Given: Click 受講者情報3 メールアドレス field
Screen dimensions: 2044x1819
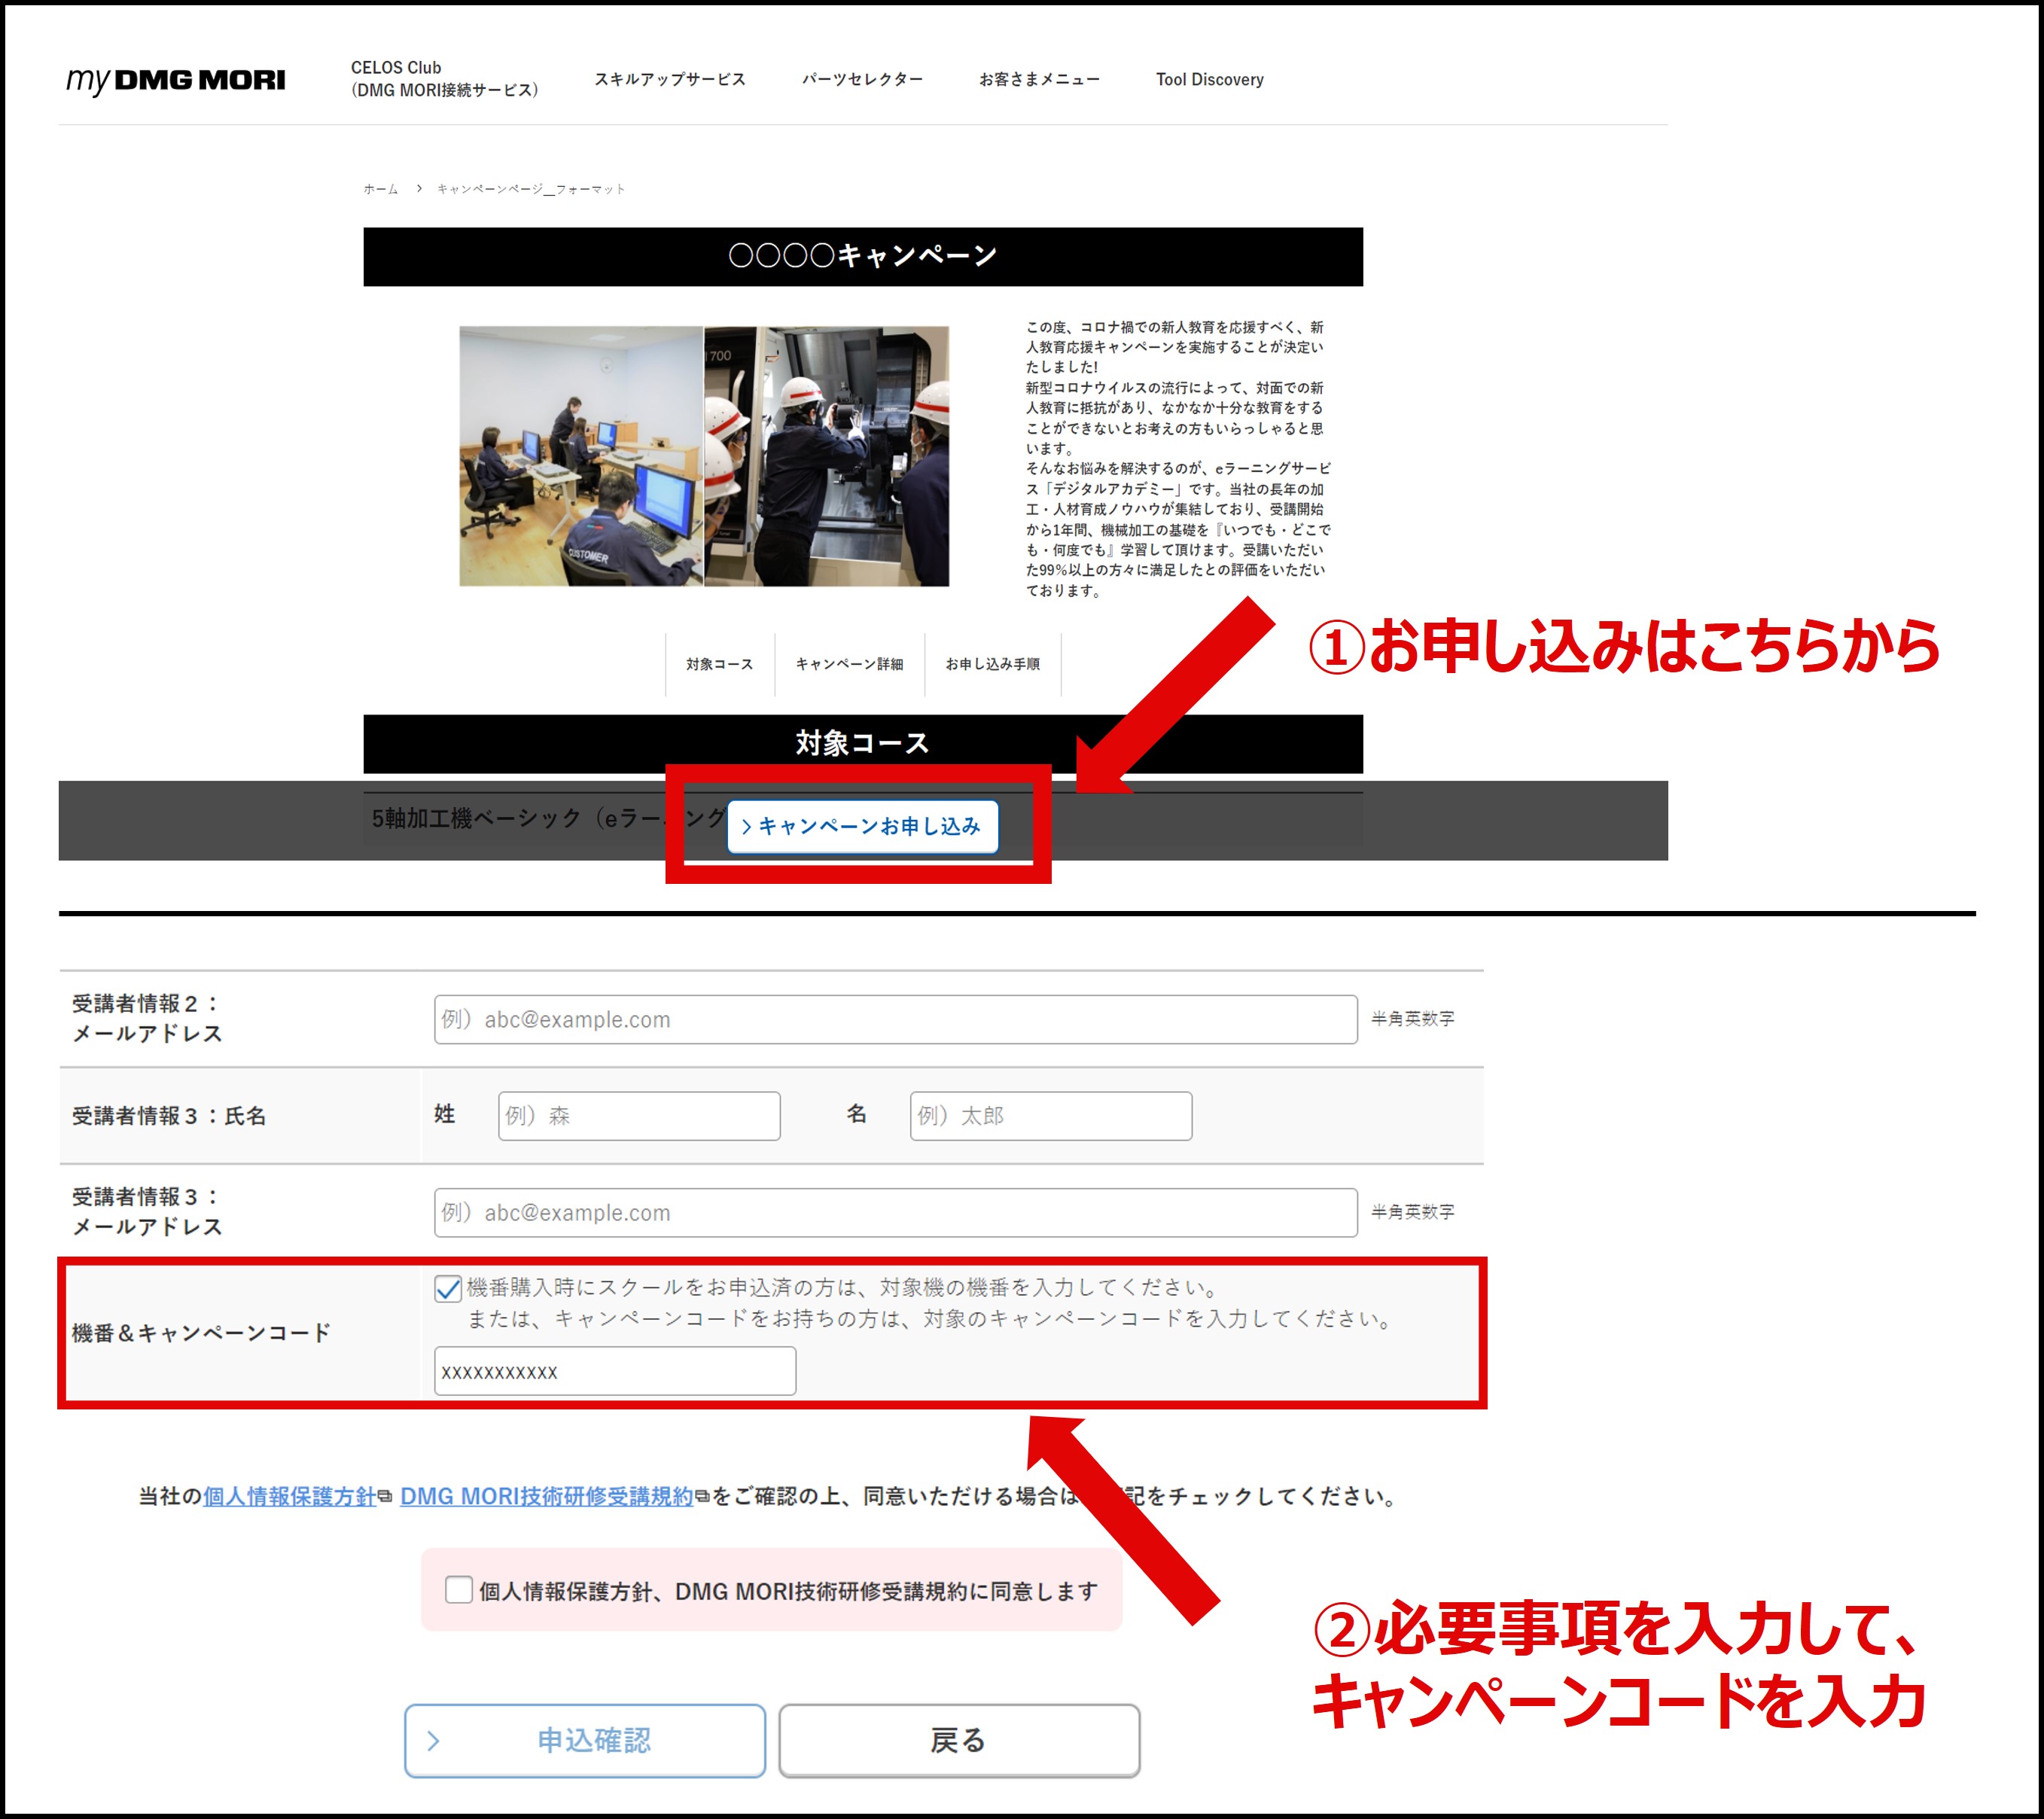Looking at the screenshot, I should pos(895,1212).
